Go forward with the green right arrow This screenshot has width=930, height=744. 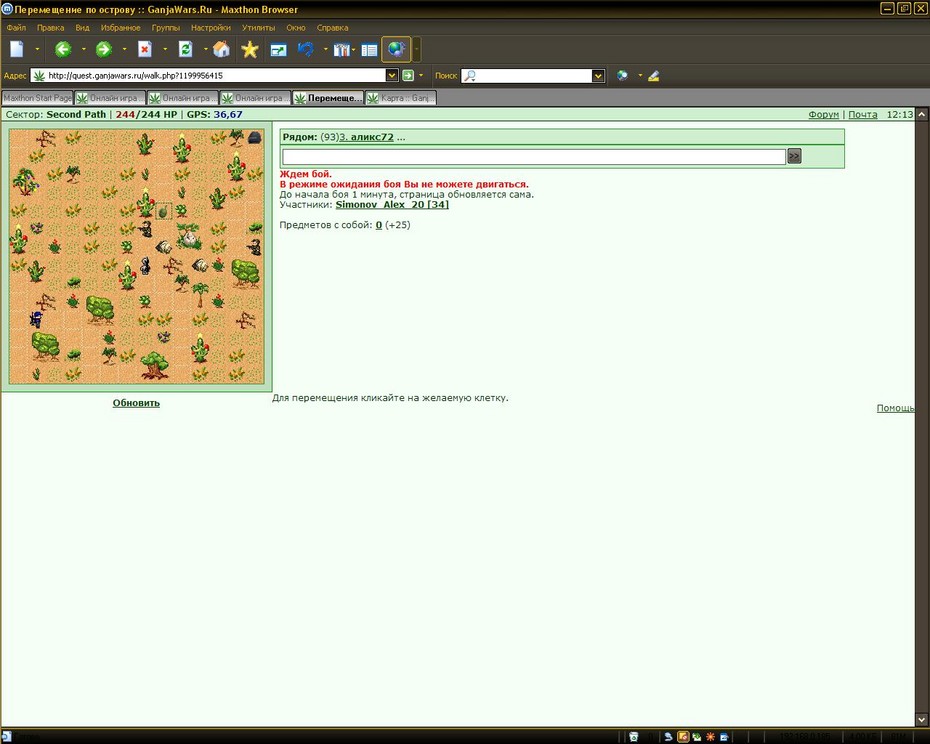click(x=104, y=49)
